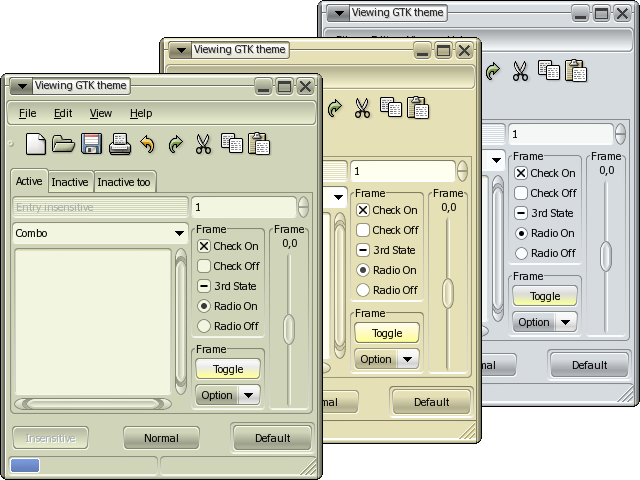Open the Help menu
Screen dimensions: 640x480
coord(141,113)
